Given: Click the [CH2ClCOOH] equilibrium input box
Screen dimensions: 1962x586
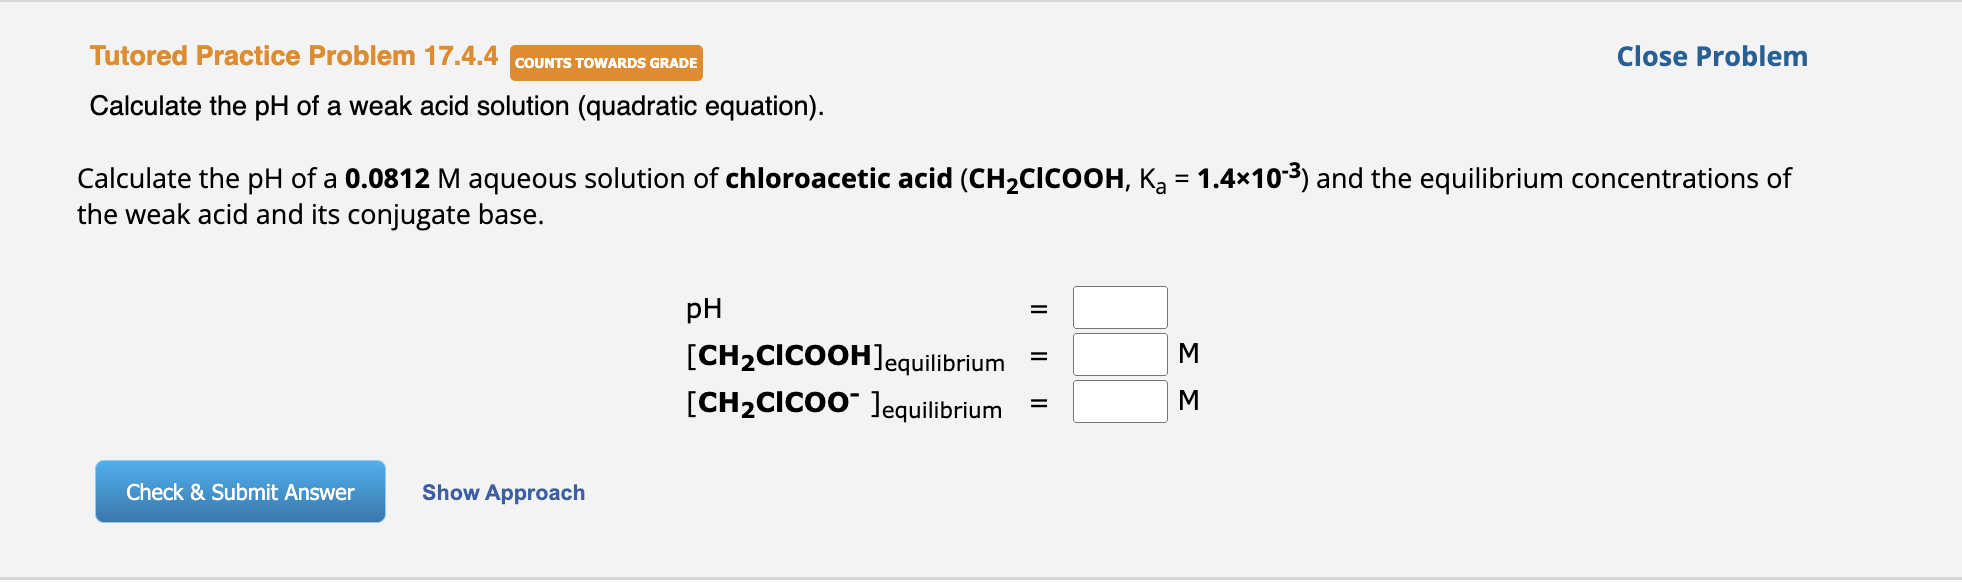Looking at the screenshot, I should pyautogui.click(x=1119, y=353).
